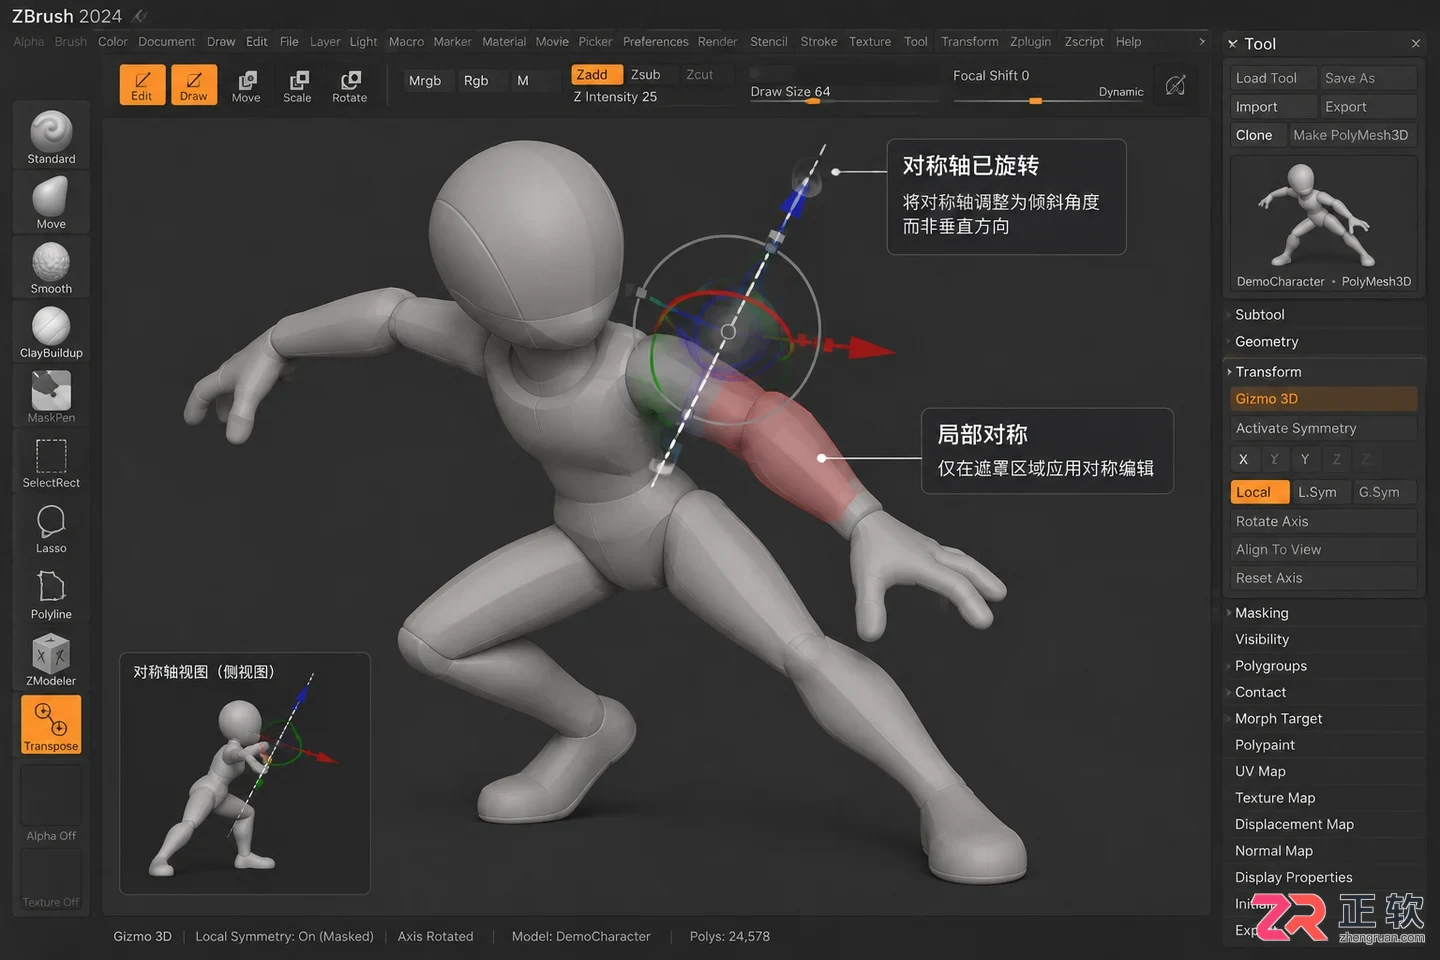Open the Zplugin menu
Screen dimensions: 1440x960
click(x=1030, y=42)
